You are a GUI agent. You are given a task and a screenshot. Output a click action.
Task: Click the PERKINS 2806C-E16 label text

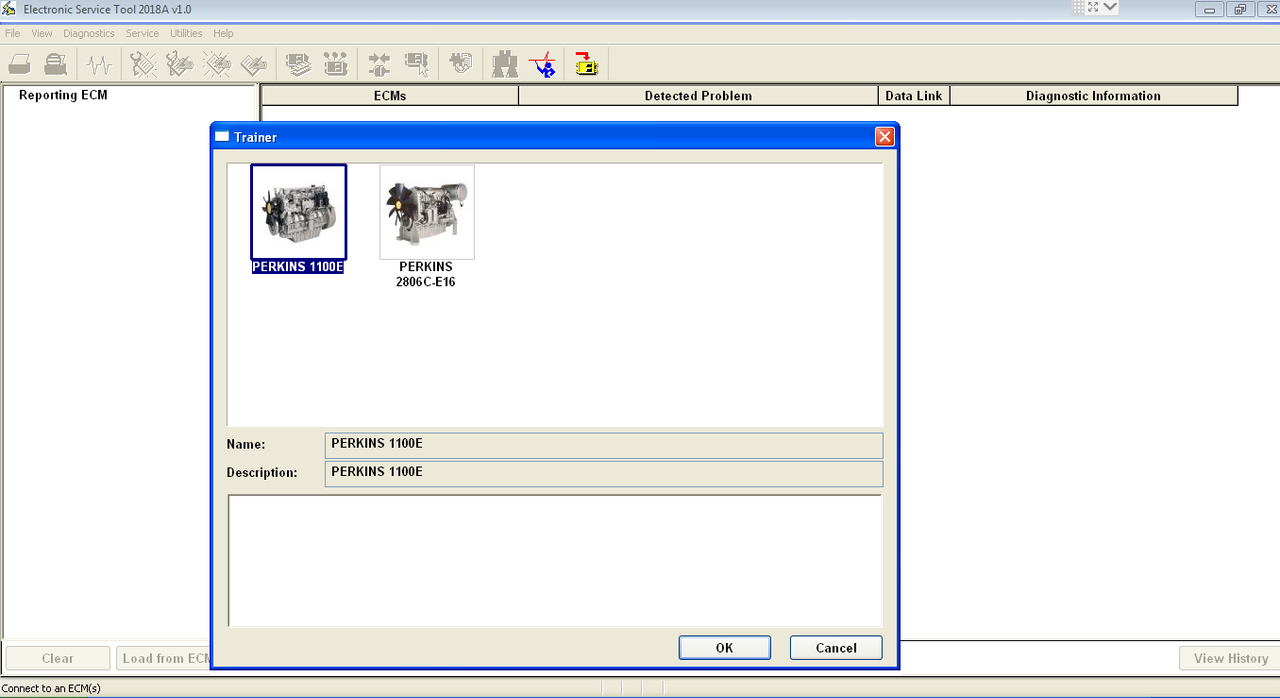426,274
